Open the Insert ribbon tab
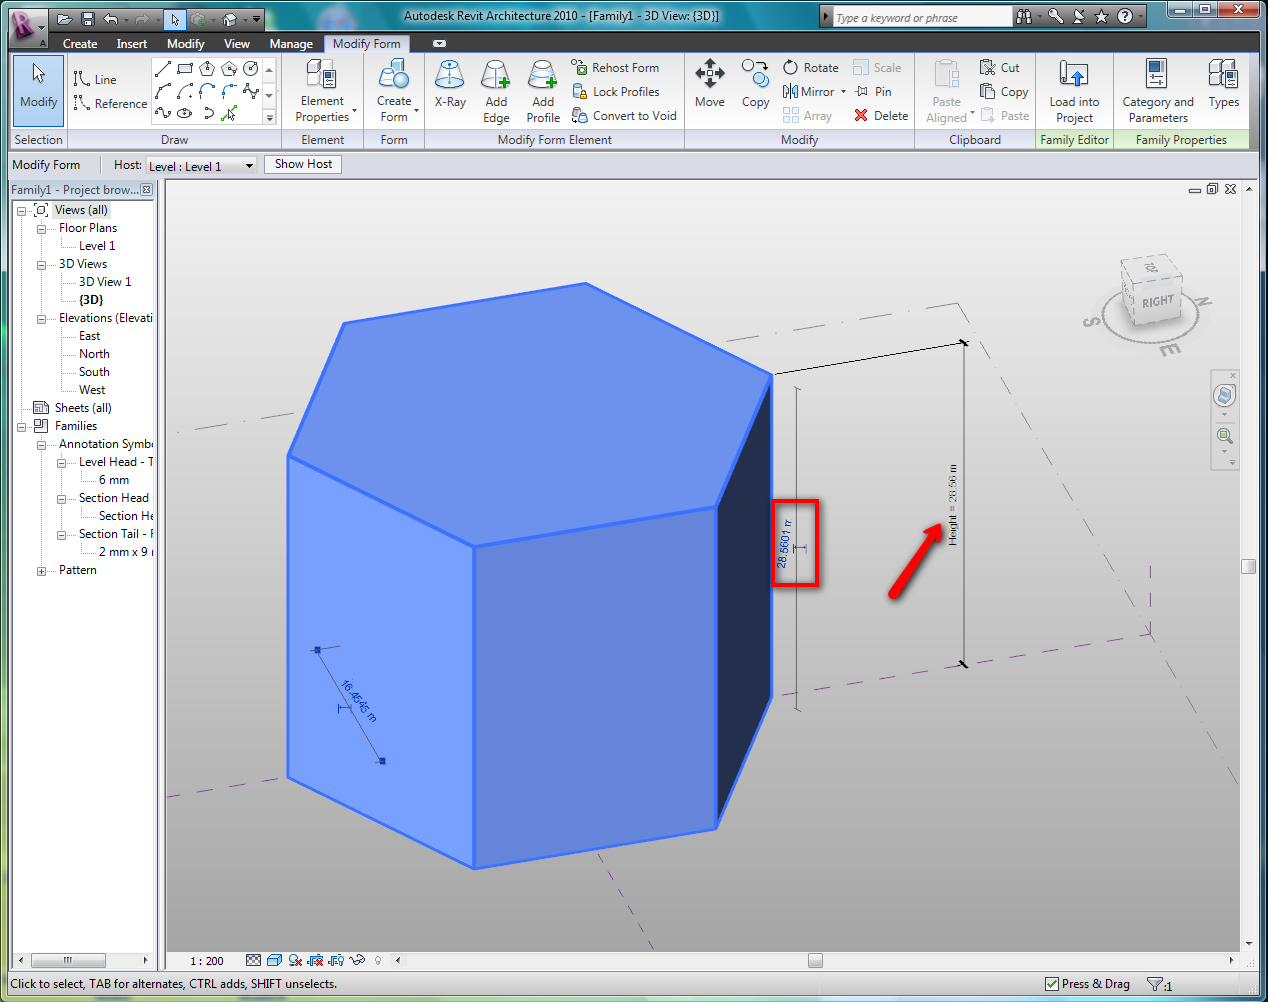The width and height of the screenshot is (1268, 1002). tap(132, 44)
